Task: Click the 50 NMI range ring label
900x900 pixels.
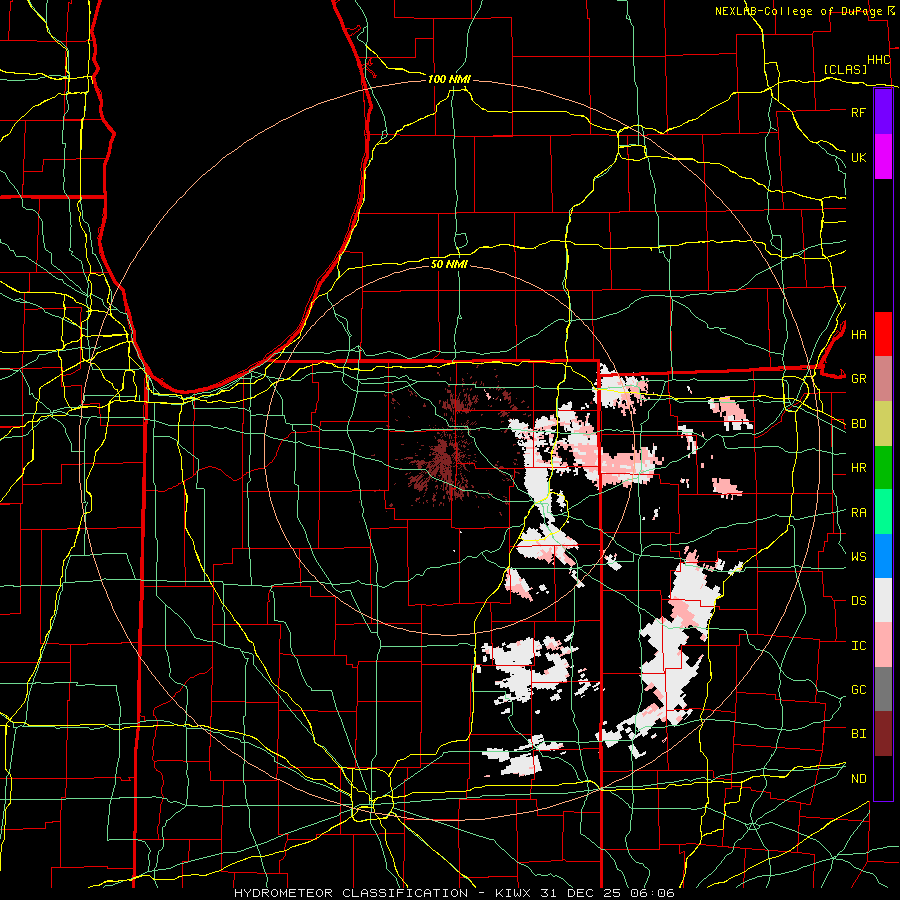Action: (449, 264)
